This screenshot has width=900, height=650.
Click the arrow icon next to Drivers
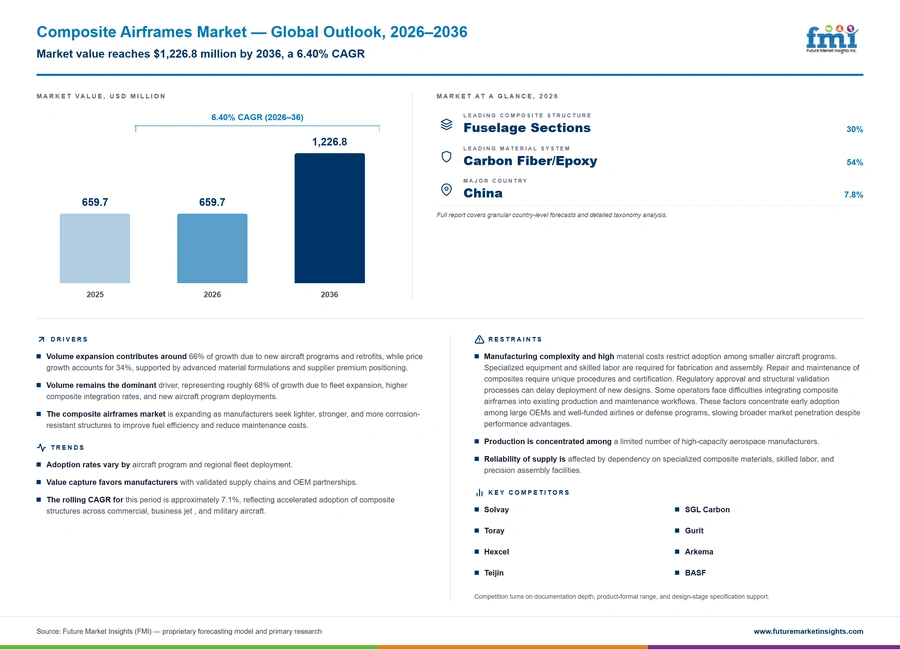(41, 339)
